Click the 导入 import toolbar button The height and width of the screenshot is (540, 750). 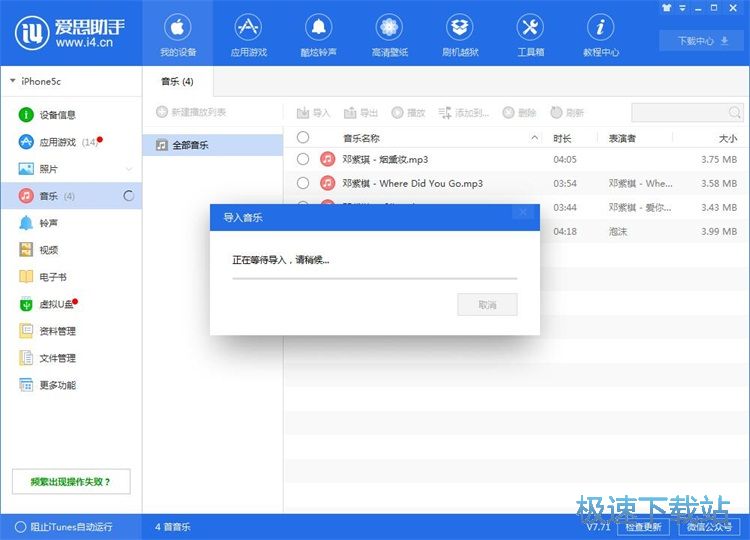click(313, 113)
